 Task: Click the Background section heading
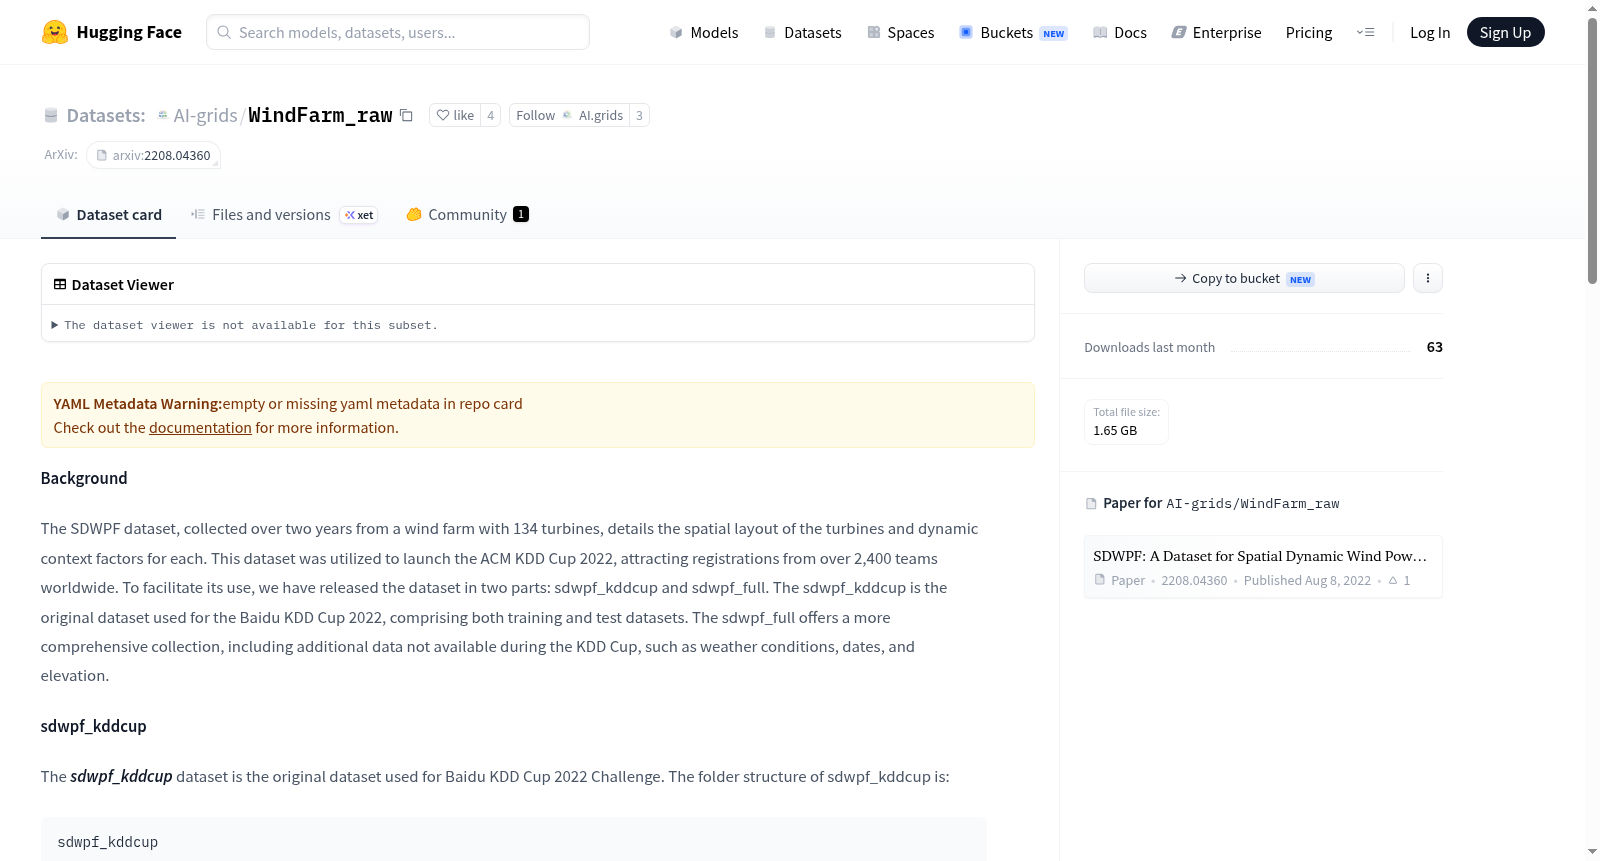coord(84,478)
